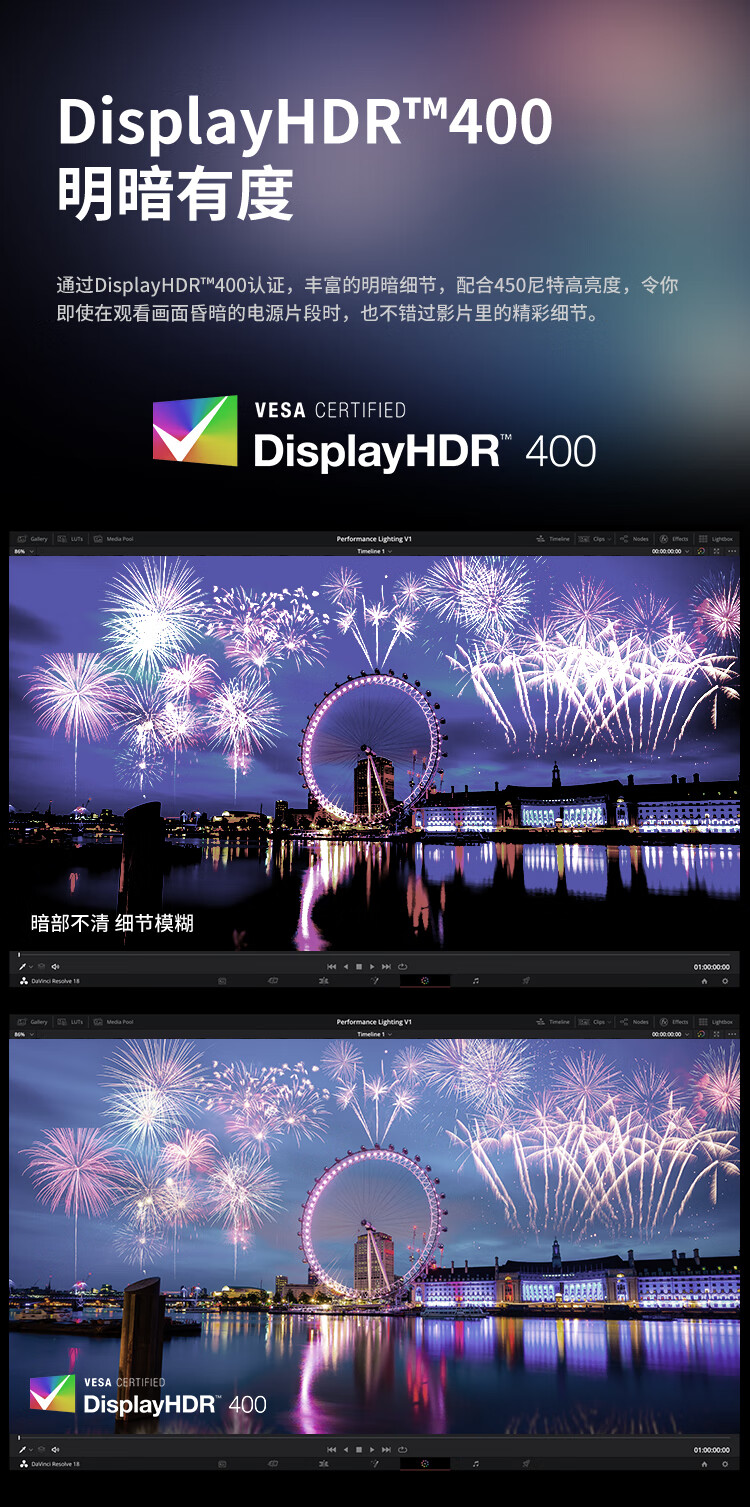Open Lightbox in the lower HDR Resolve window
750x1507 pixels.
pyautogui.click(x=715, y=1022)
